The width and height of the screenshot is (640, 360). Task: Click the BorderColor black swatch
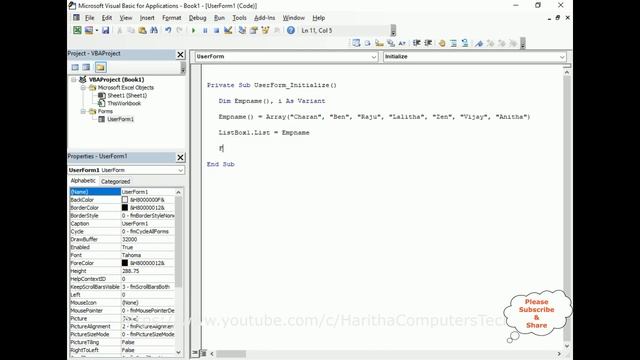(125, 207)
